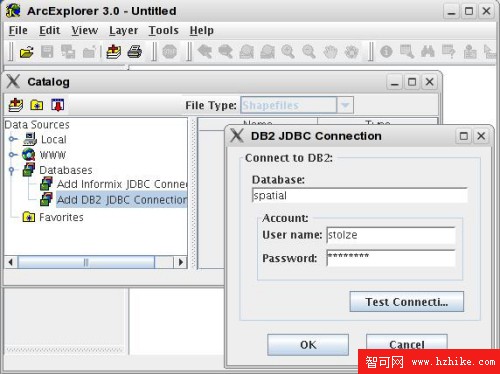Select the Zoom In magnifier tool
The image size is (500, 374).
288,52
